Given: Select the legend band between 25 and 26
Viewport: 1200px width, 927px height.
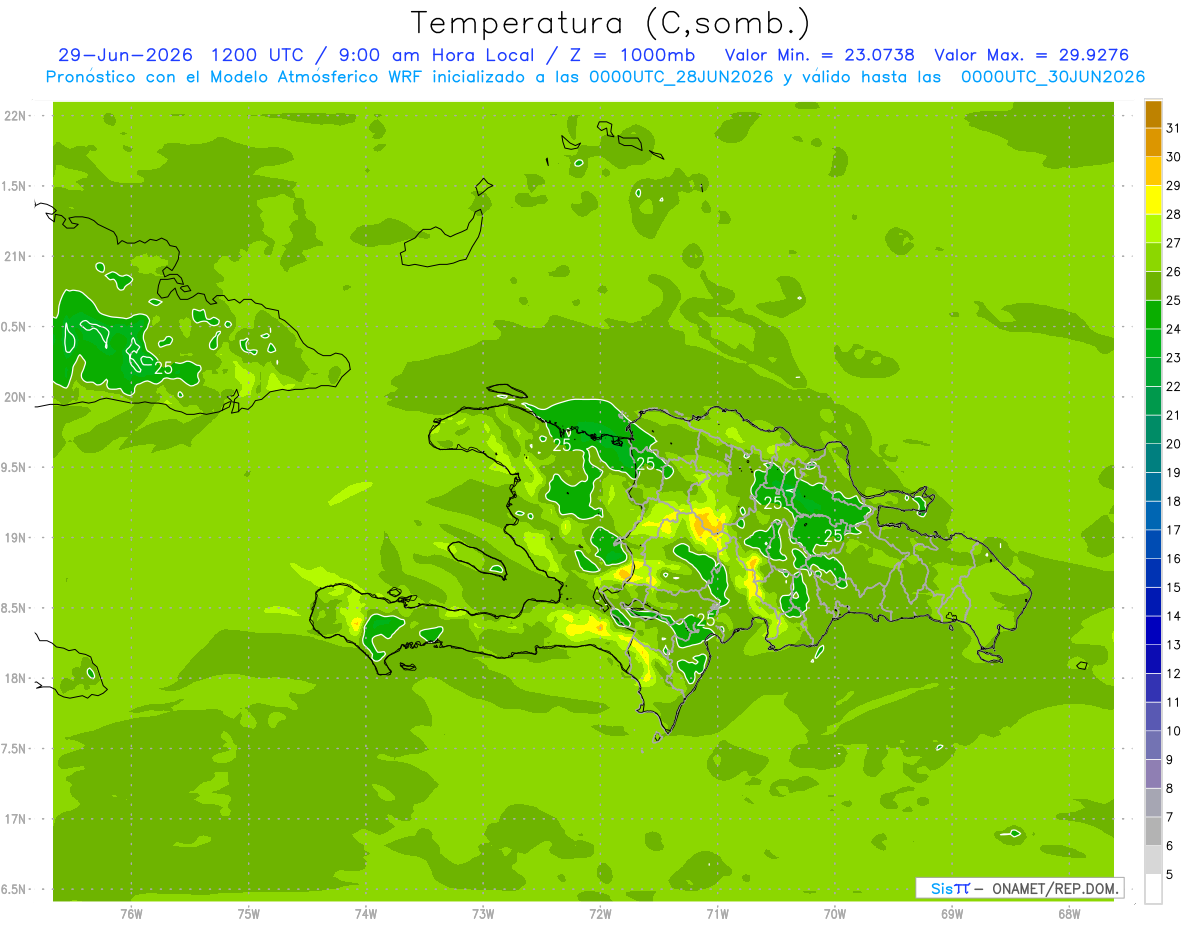Looking at the screenshot, I should coord(1153,286).
